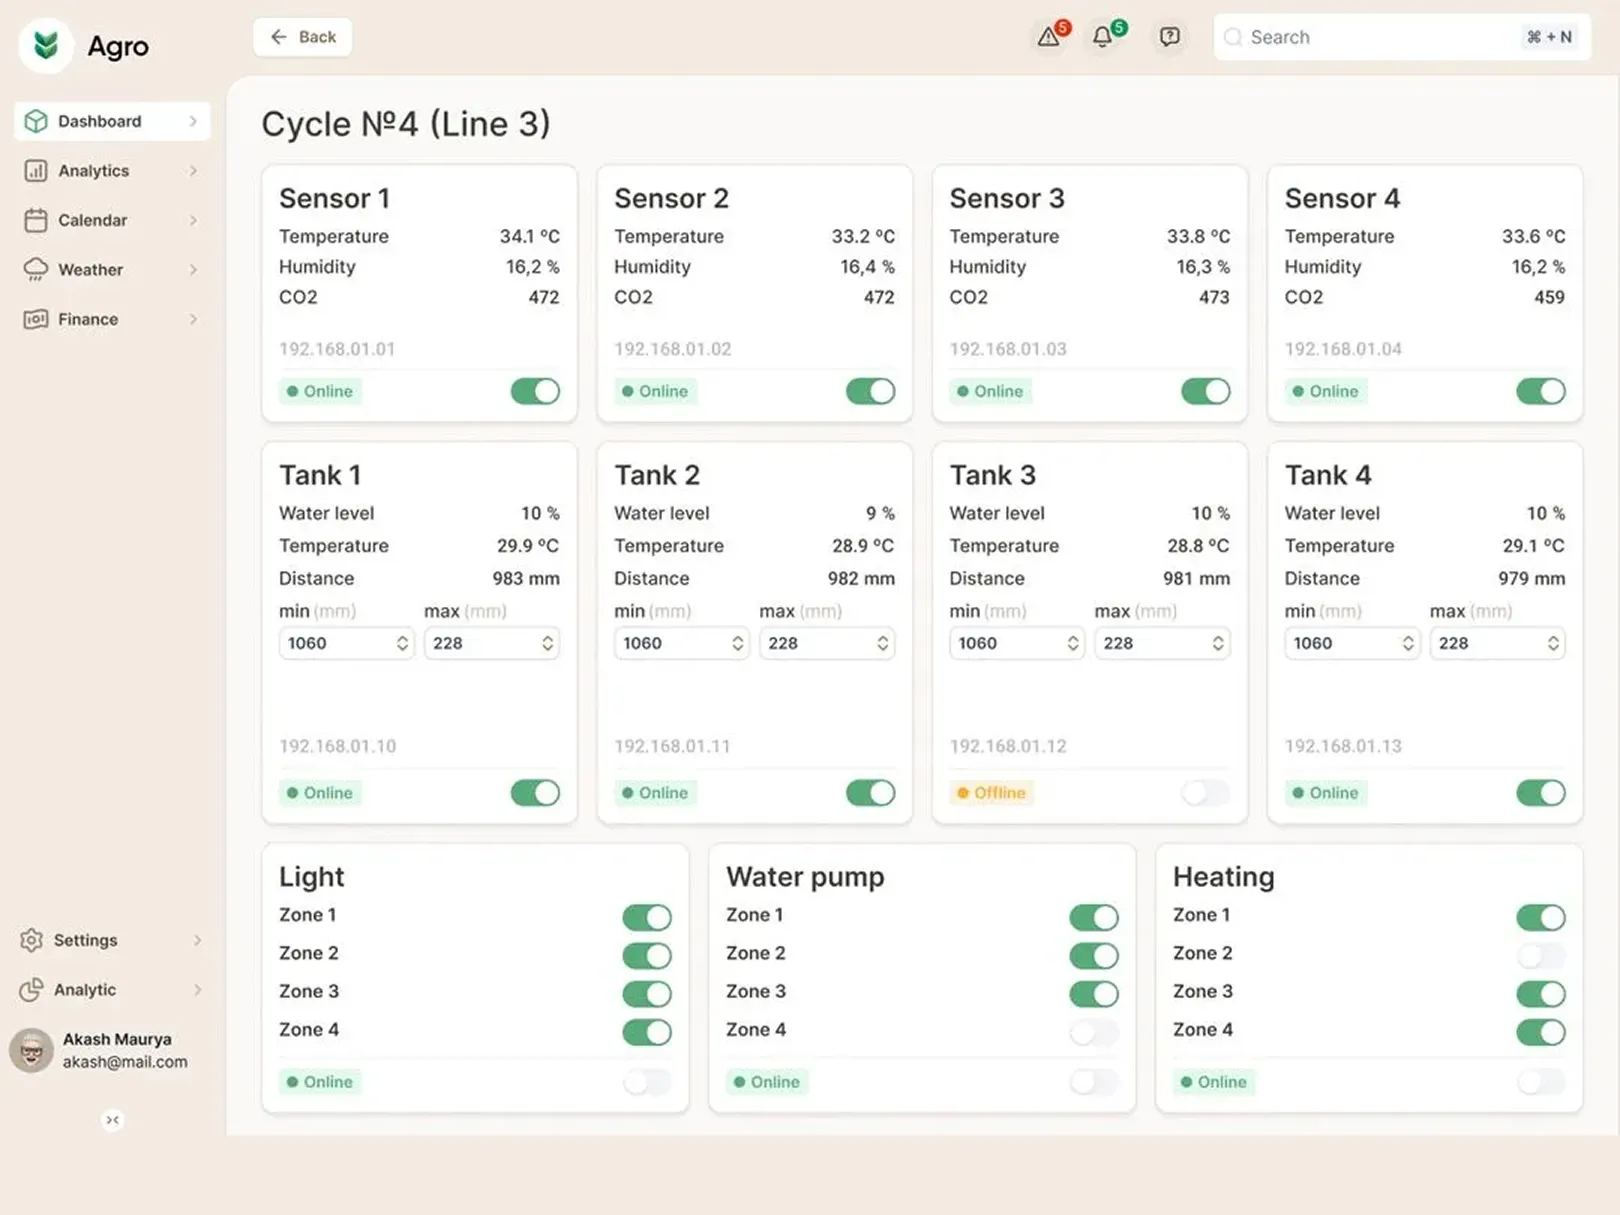Screen dimensions: 1620x1215
Task: Disable Sensor 4 switch
Action: pos(1540,391)
